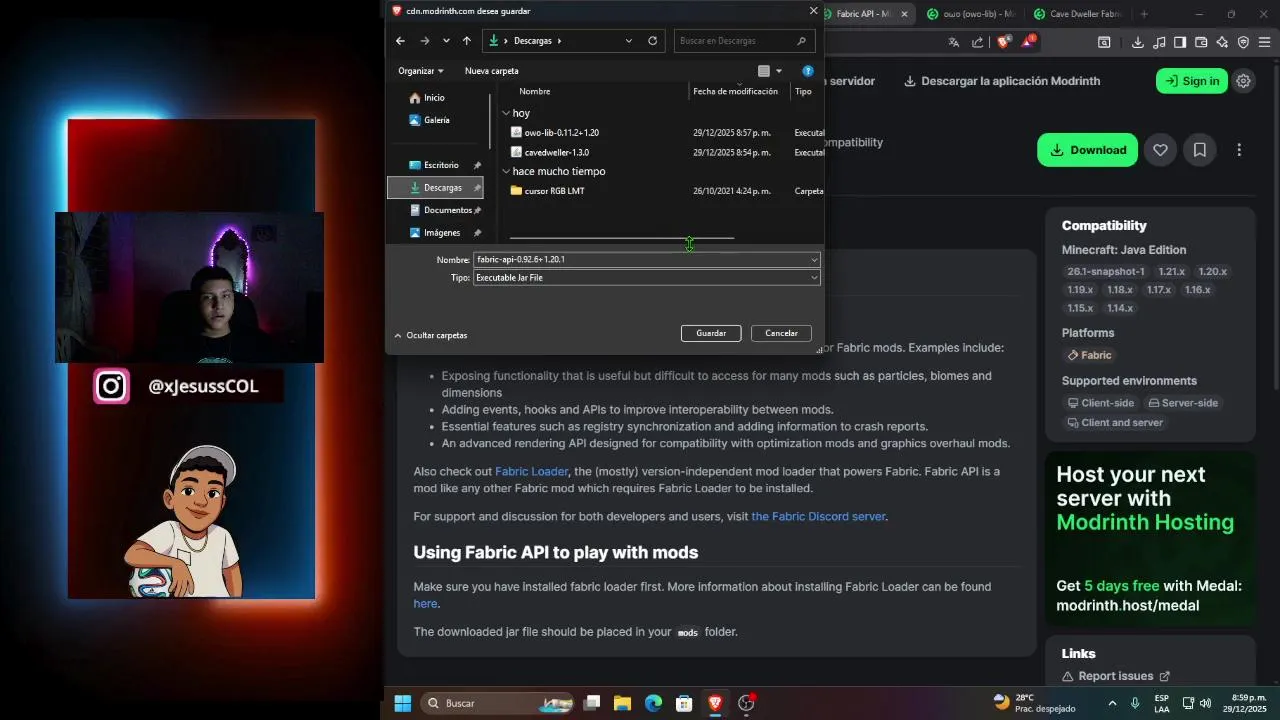Image resolution: width=1280 pixels, height=720 pixels.
Task: Change the file view layout icon
Action: [x=764, y=71]
